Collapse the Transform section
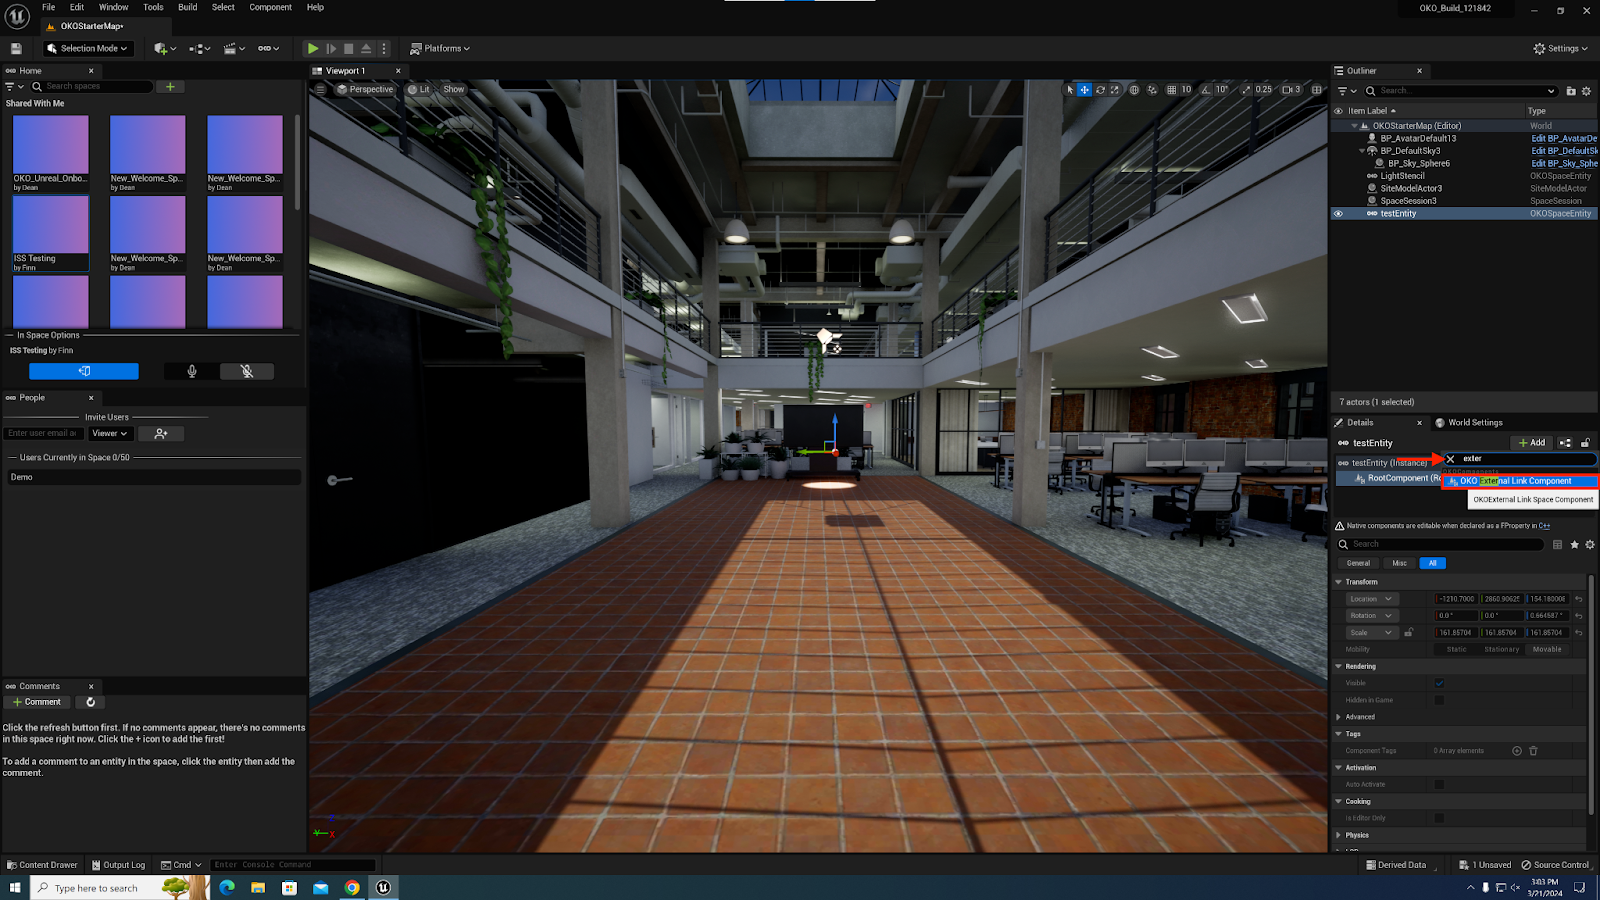Image resolution: width=1600 pixels, height=900 pixels. click(x=1339, y=582)
